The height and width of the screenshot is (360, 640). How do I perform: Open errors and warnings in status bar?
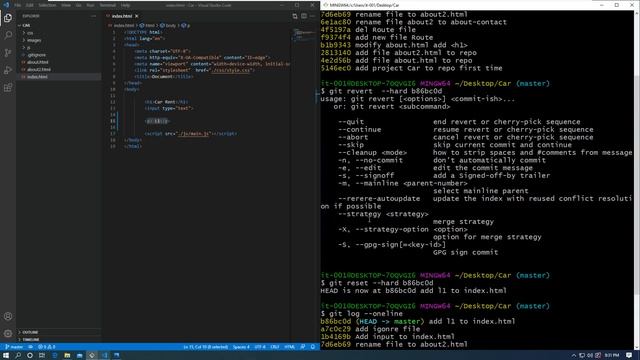(47, 347)
